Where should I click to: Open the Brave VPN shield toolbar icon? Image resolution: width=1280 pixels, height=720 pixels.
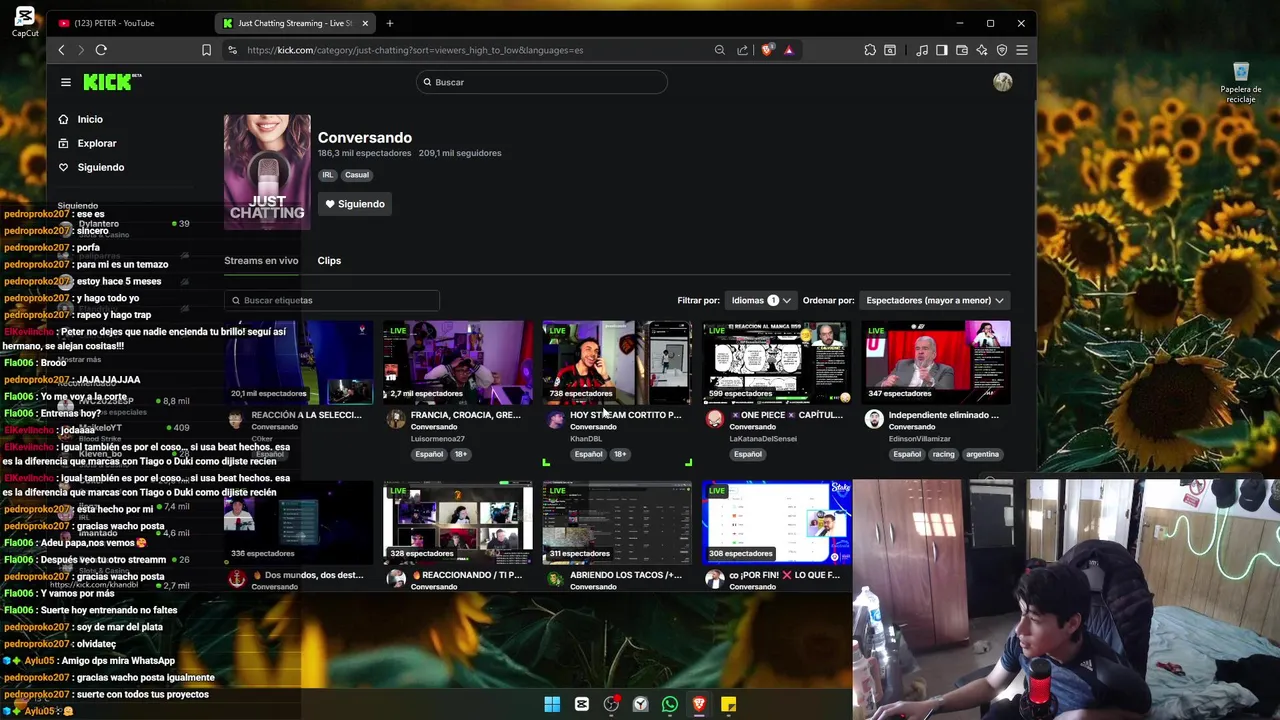tap(1002, 50)
